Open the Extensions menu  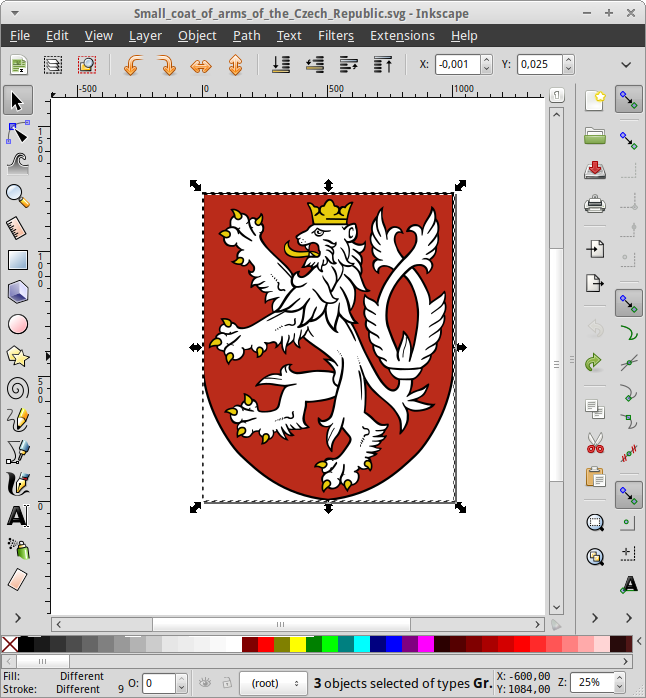402,35
